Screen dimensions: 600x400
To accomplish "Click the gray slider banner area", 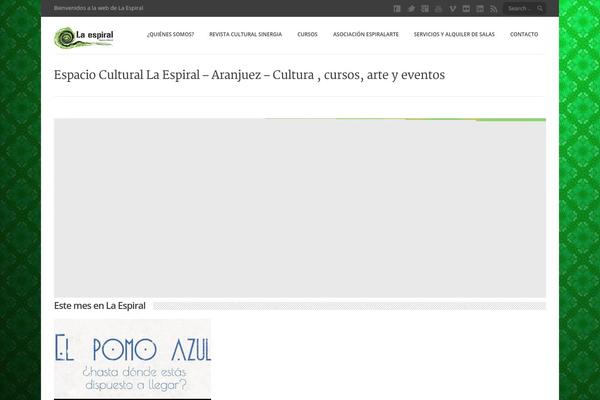I will point(300,208).
